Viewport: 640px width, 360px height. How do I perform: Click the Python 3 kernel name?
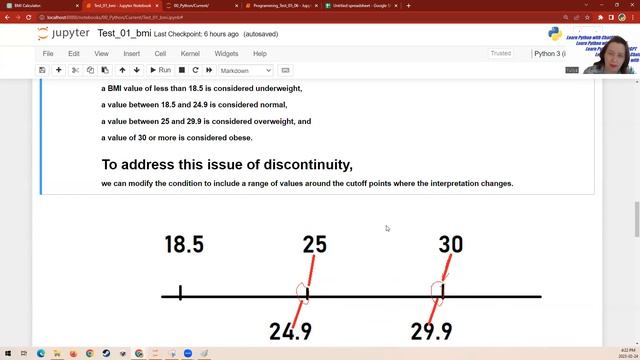tap(550, 53)
